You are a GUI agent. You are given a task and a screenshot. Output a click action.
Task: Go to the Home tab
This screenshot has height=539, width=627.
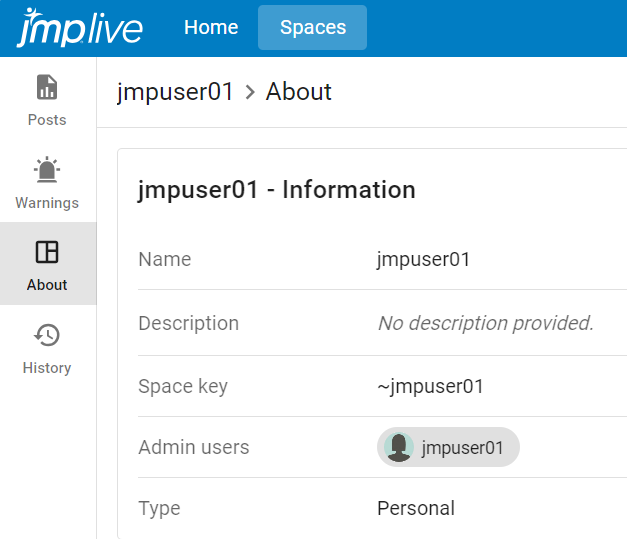pos(211,28)
